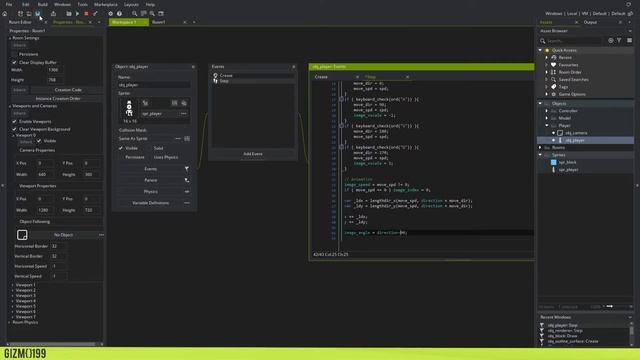Viewport: 640px width, 360px height.
Task: Save the project with the blue save icon
Action: pyautogui.click(x=38, y=14)
